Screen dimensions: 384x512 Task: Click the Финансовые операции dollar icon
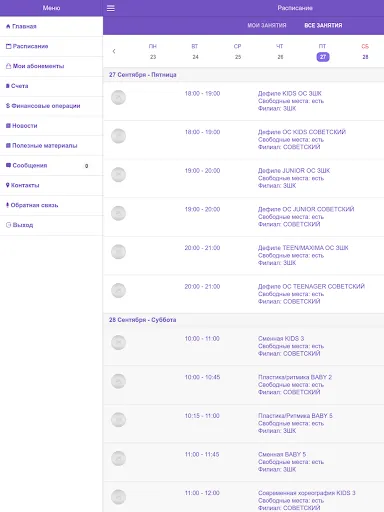point(8,106)
